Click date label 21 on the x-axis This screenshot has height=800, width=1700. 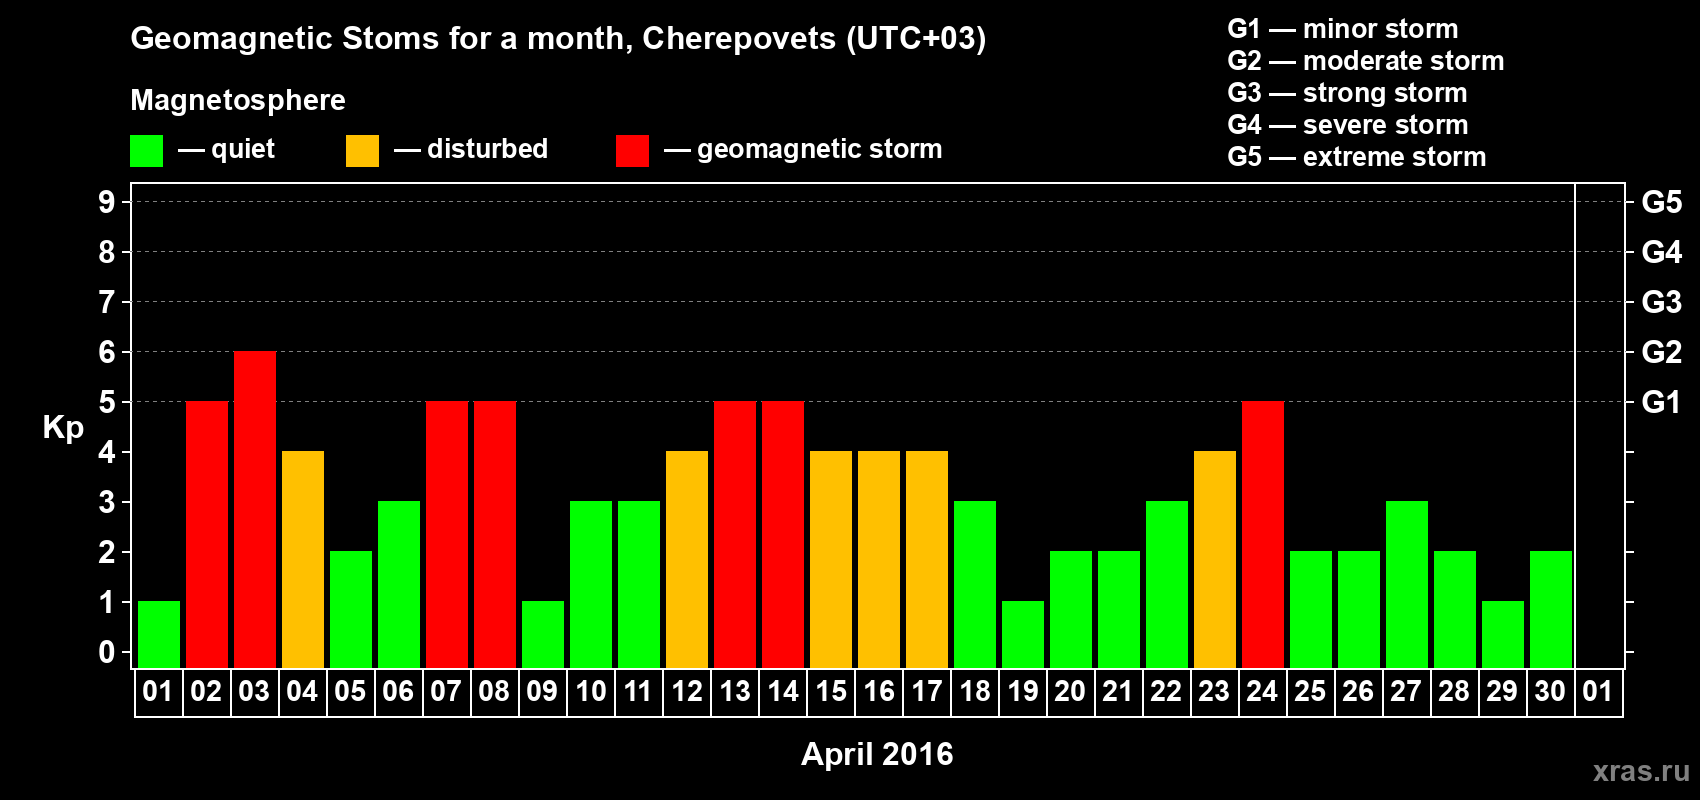tap(1118, 692)
